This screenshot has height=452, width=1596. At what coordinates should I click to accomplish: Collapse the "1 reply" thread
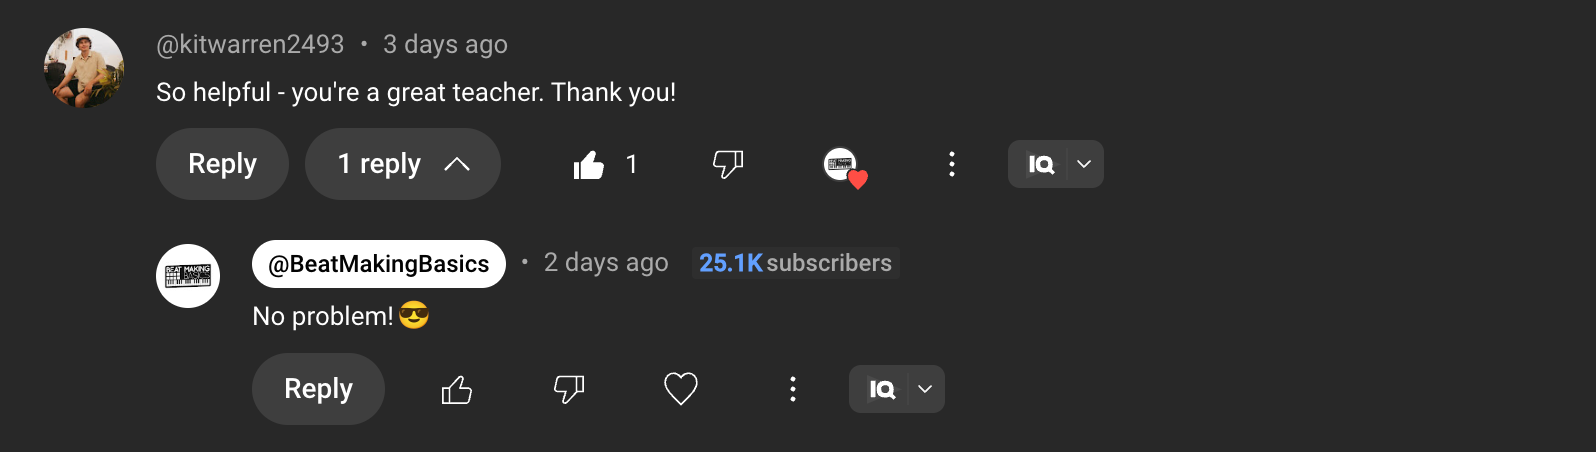[403, 164]
